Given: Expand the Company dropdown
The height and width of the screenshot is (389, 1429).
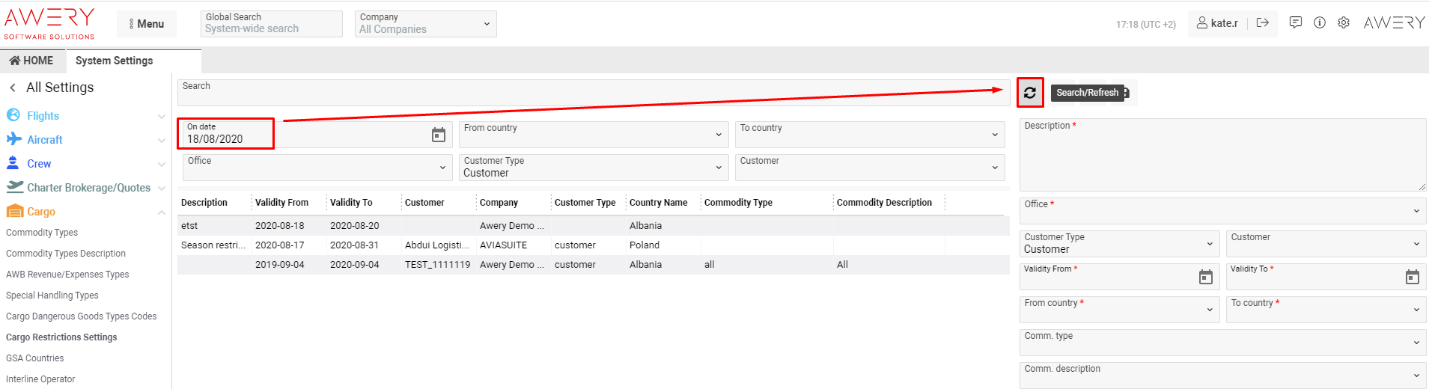Looking at the screenshot, I should click(x=426, y=23).
